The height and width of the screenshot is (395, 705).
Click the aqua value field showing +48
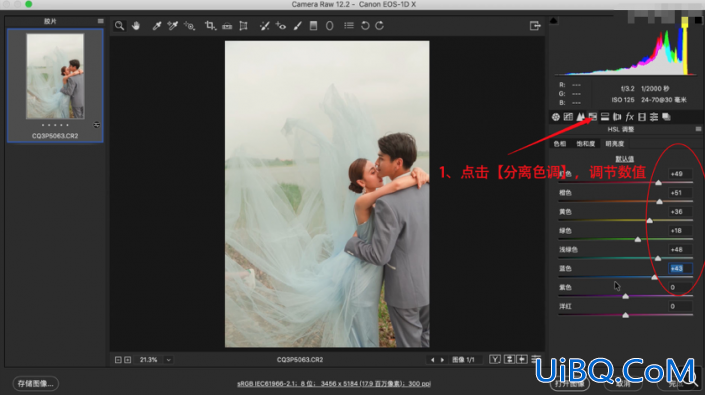(680, 249)
